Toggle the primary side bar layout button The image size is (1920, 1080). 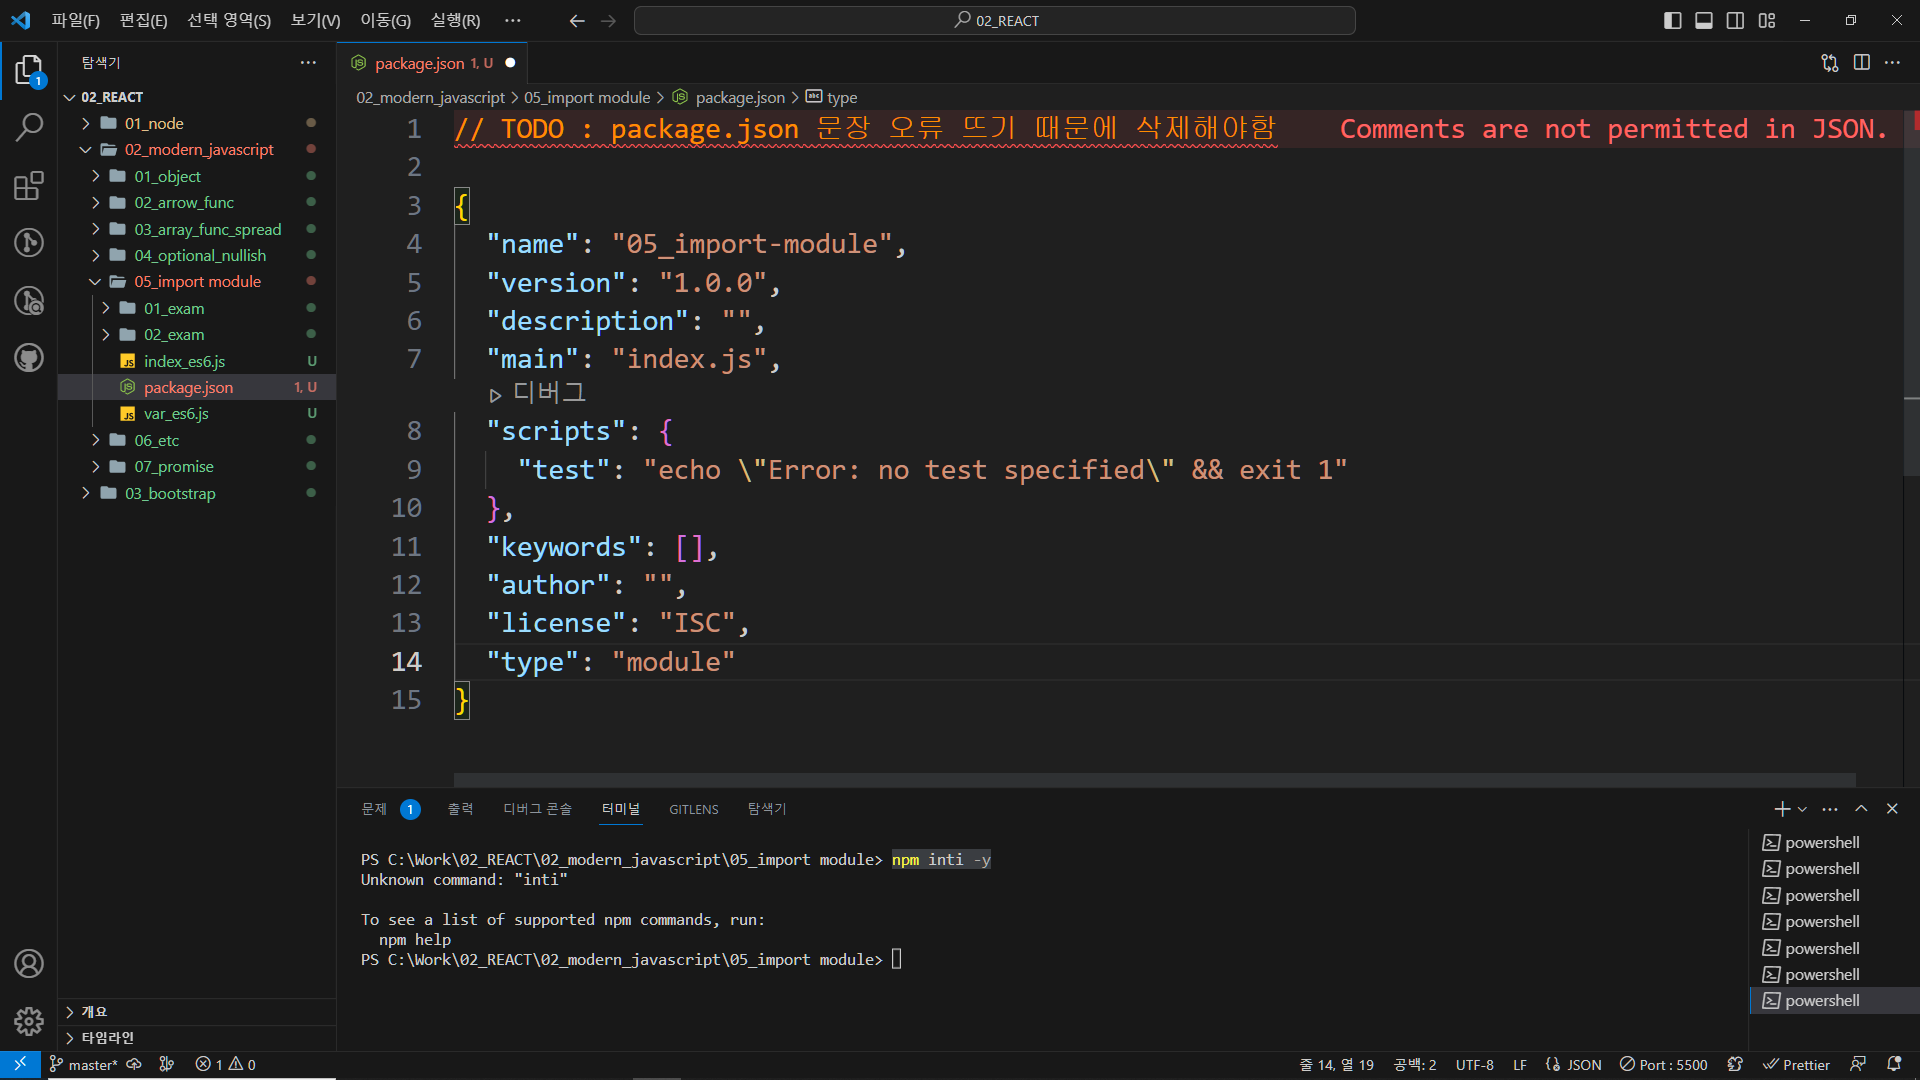(1672, 21)
